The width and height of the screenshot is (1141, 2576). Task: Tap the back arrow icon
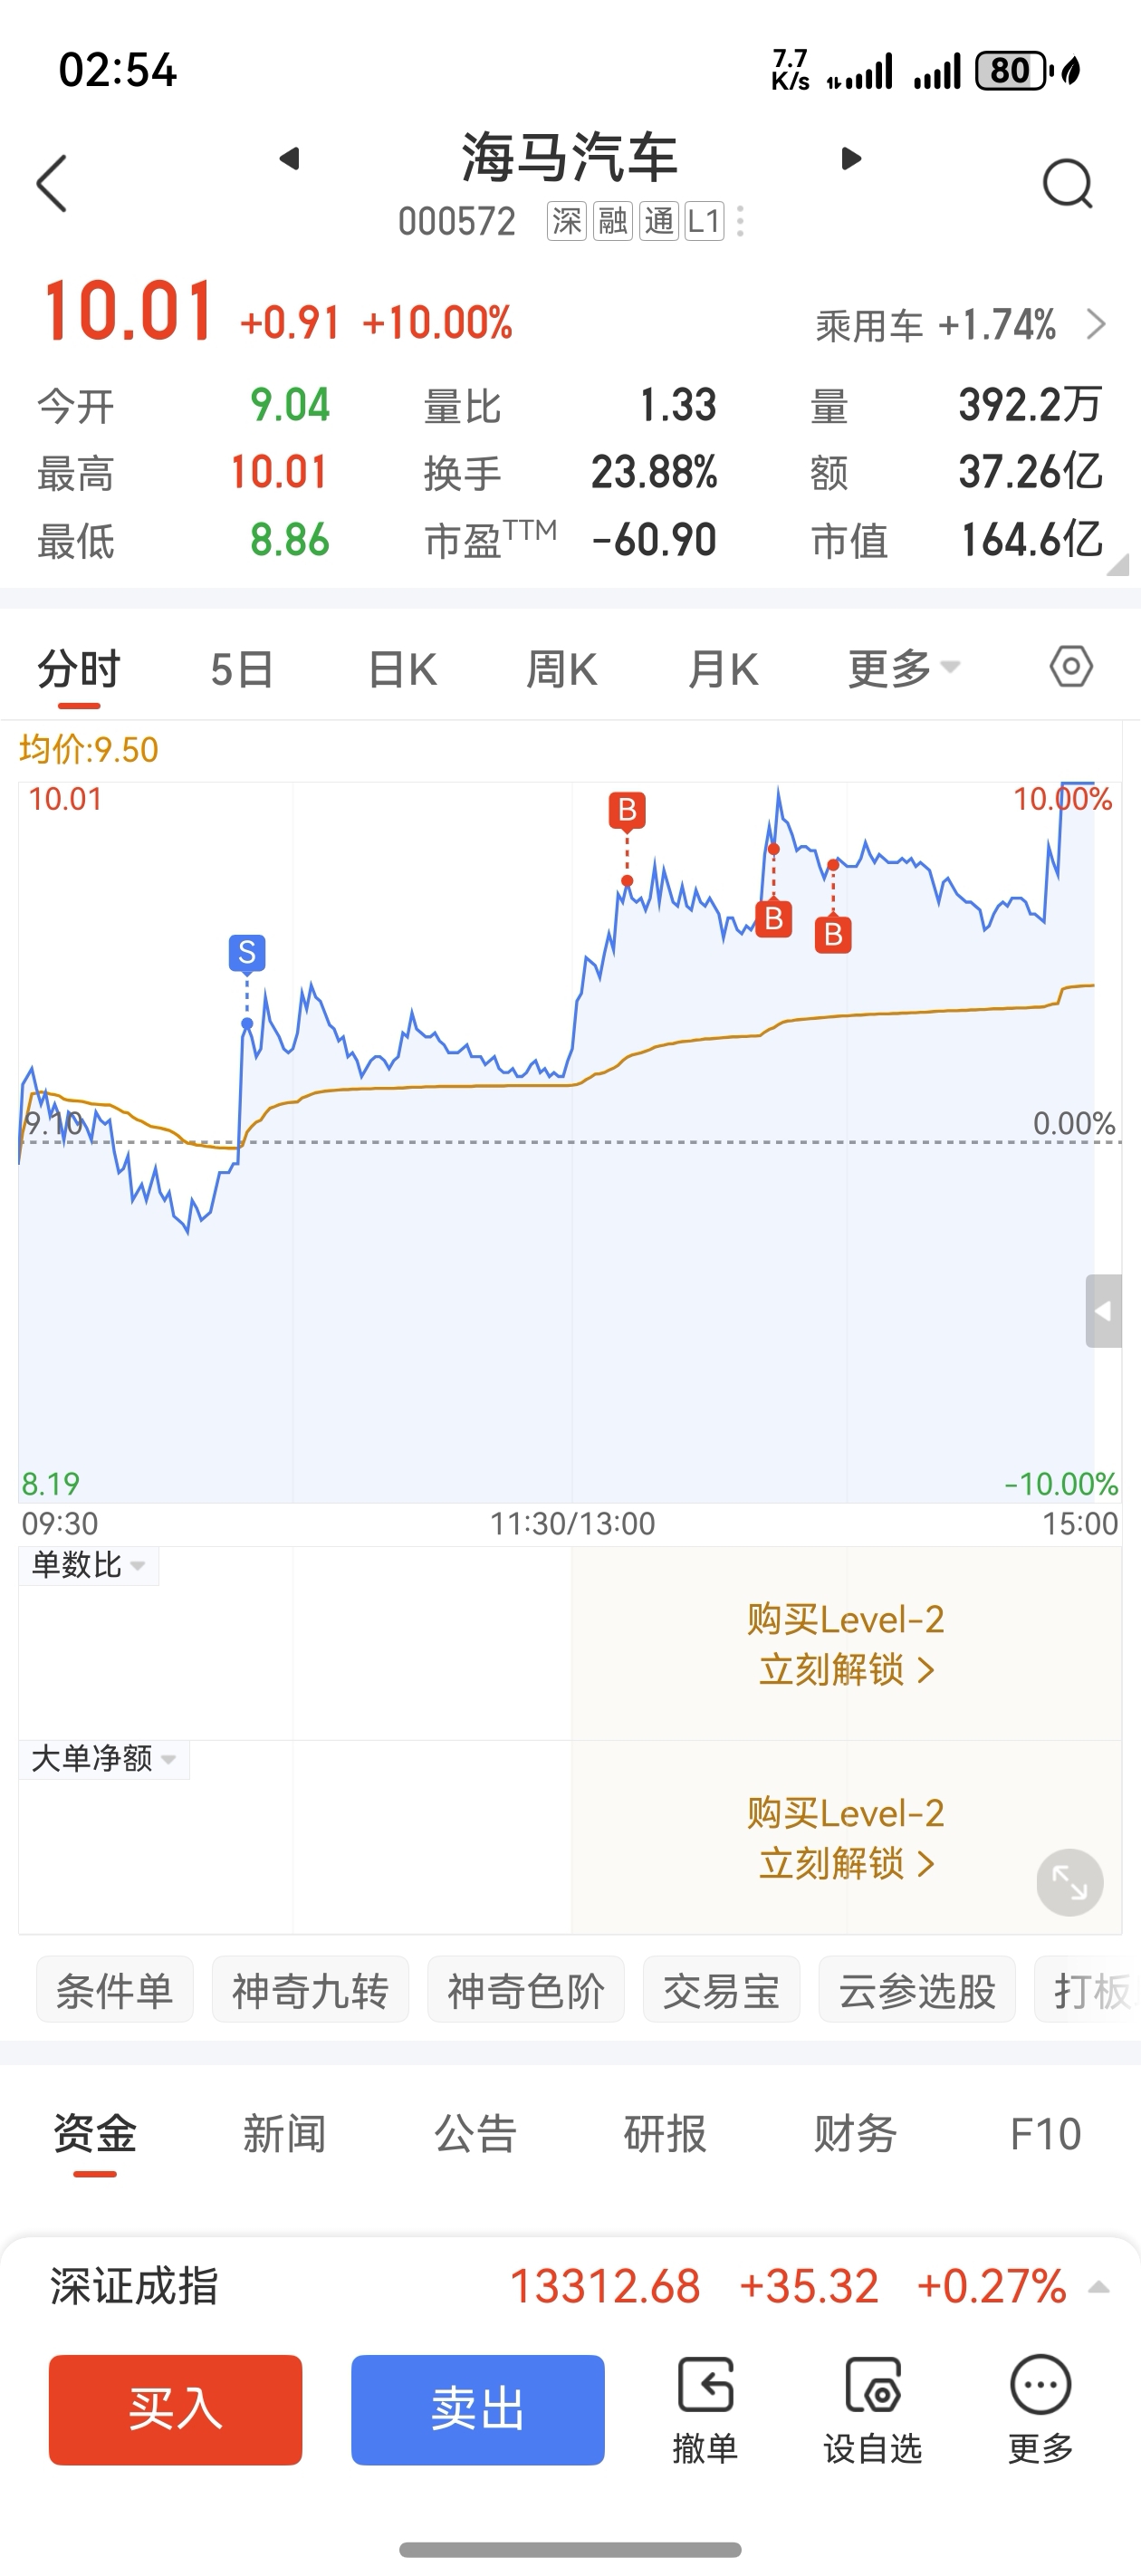52,183
